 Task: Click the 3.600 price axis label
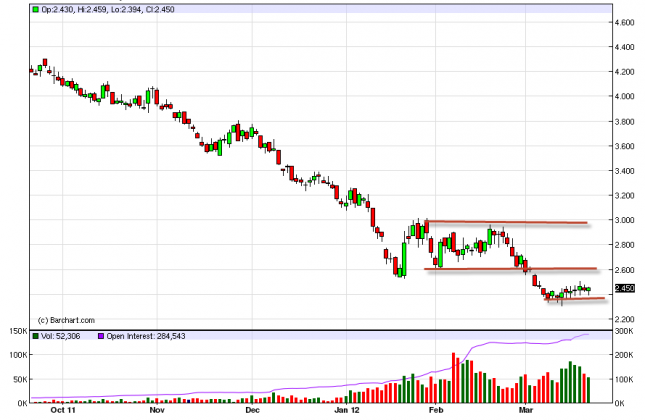point(624,146)
